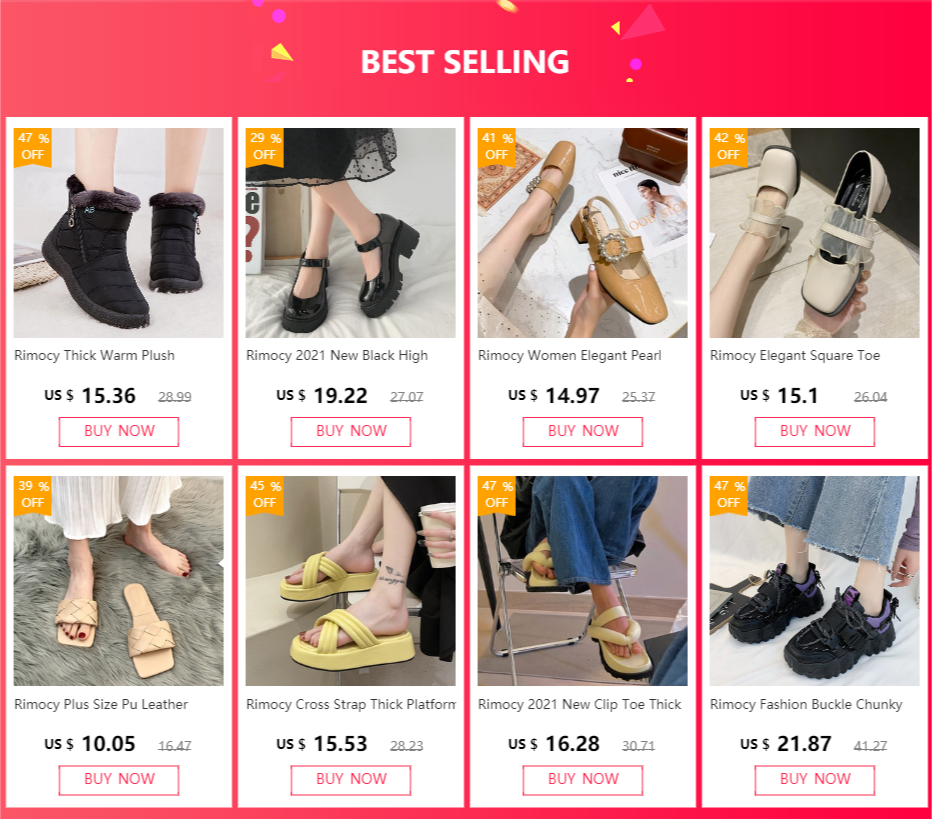The width and height of the screenshot is (932, 819).
Task: Open Rimocy Fashion Buckle Chunky product title
Action: [x=806, y=704]
